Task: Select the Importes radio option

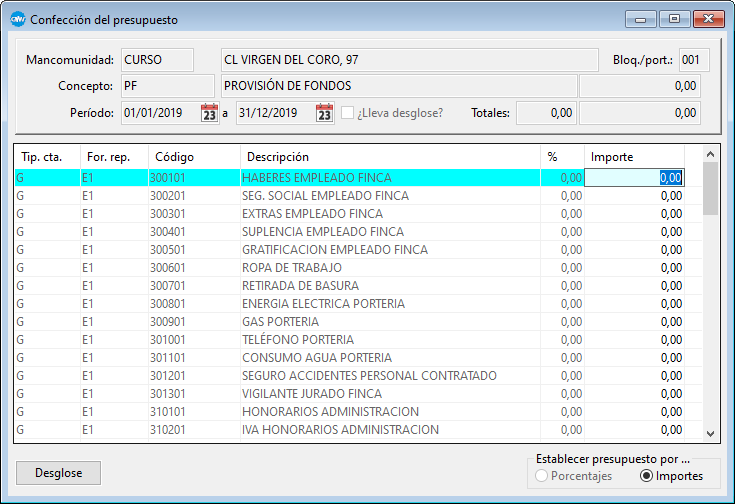Action: [x=647, y=476]
